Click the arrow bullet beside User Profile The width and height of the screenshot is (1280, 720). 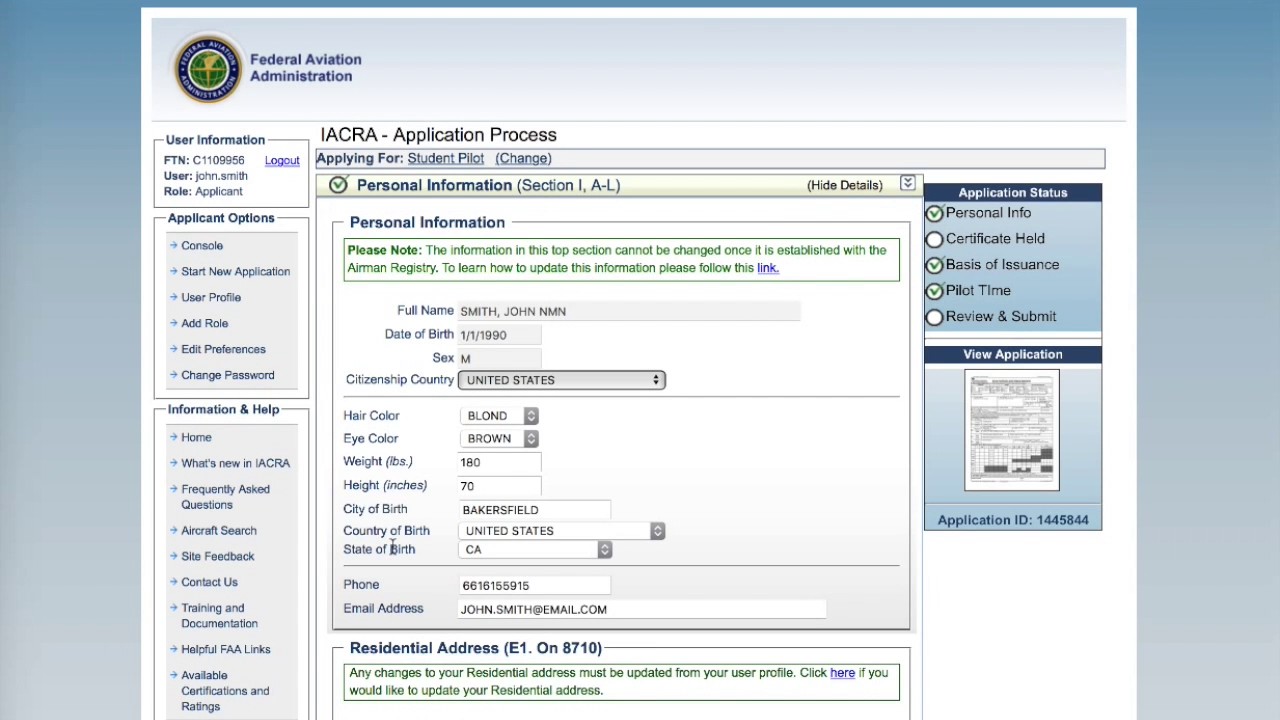click(x=173, y=297)
